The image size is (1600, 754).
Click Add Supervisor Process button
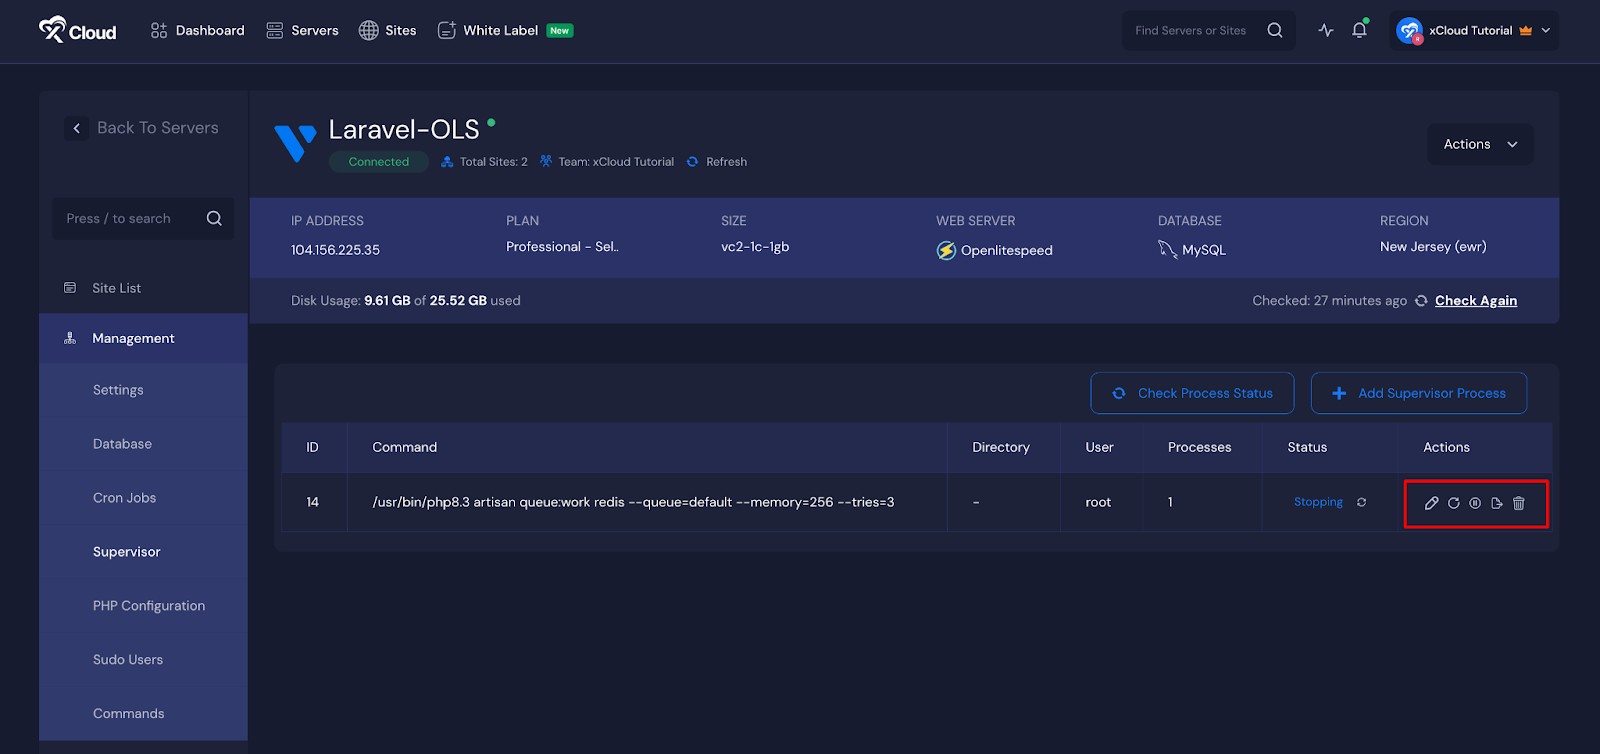tap(1418, 393)
